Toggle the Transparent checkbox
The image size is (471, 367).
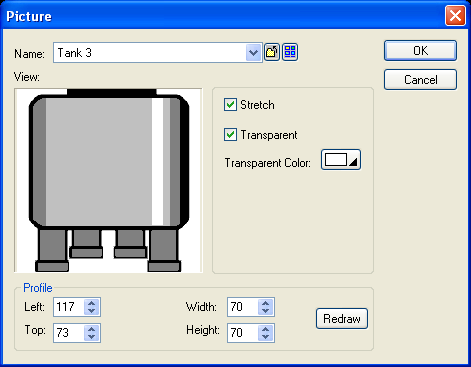coord(230,135)
